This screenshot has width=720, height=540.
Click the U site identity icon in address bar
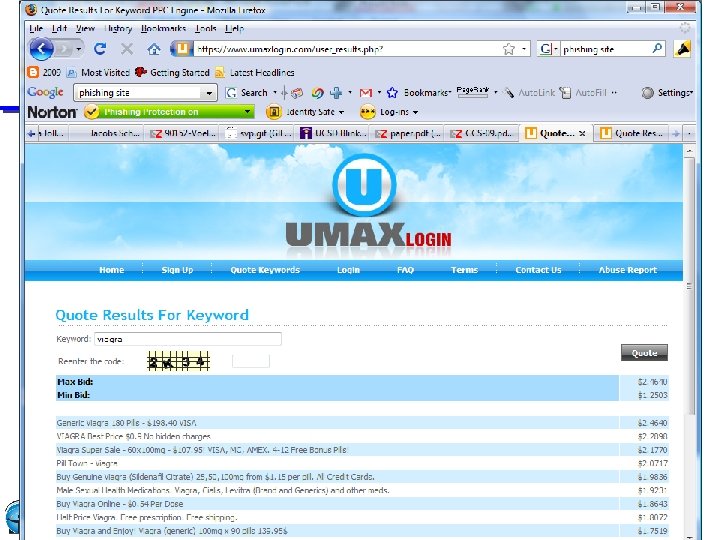182,49
